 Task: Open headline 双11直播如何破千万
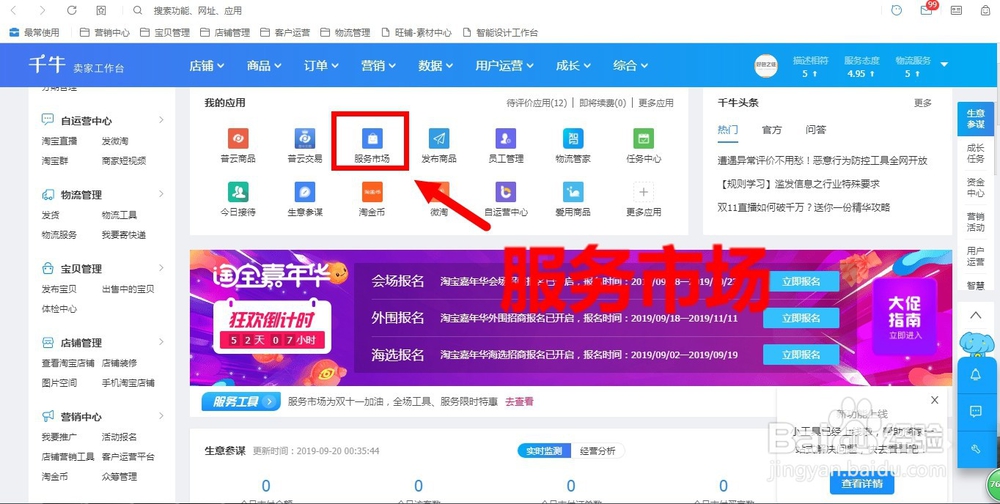pyautogui.click(x=804, y=207)
